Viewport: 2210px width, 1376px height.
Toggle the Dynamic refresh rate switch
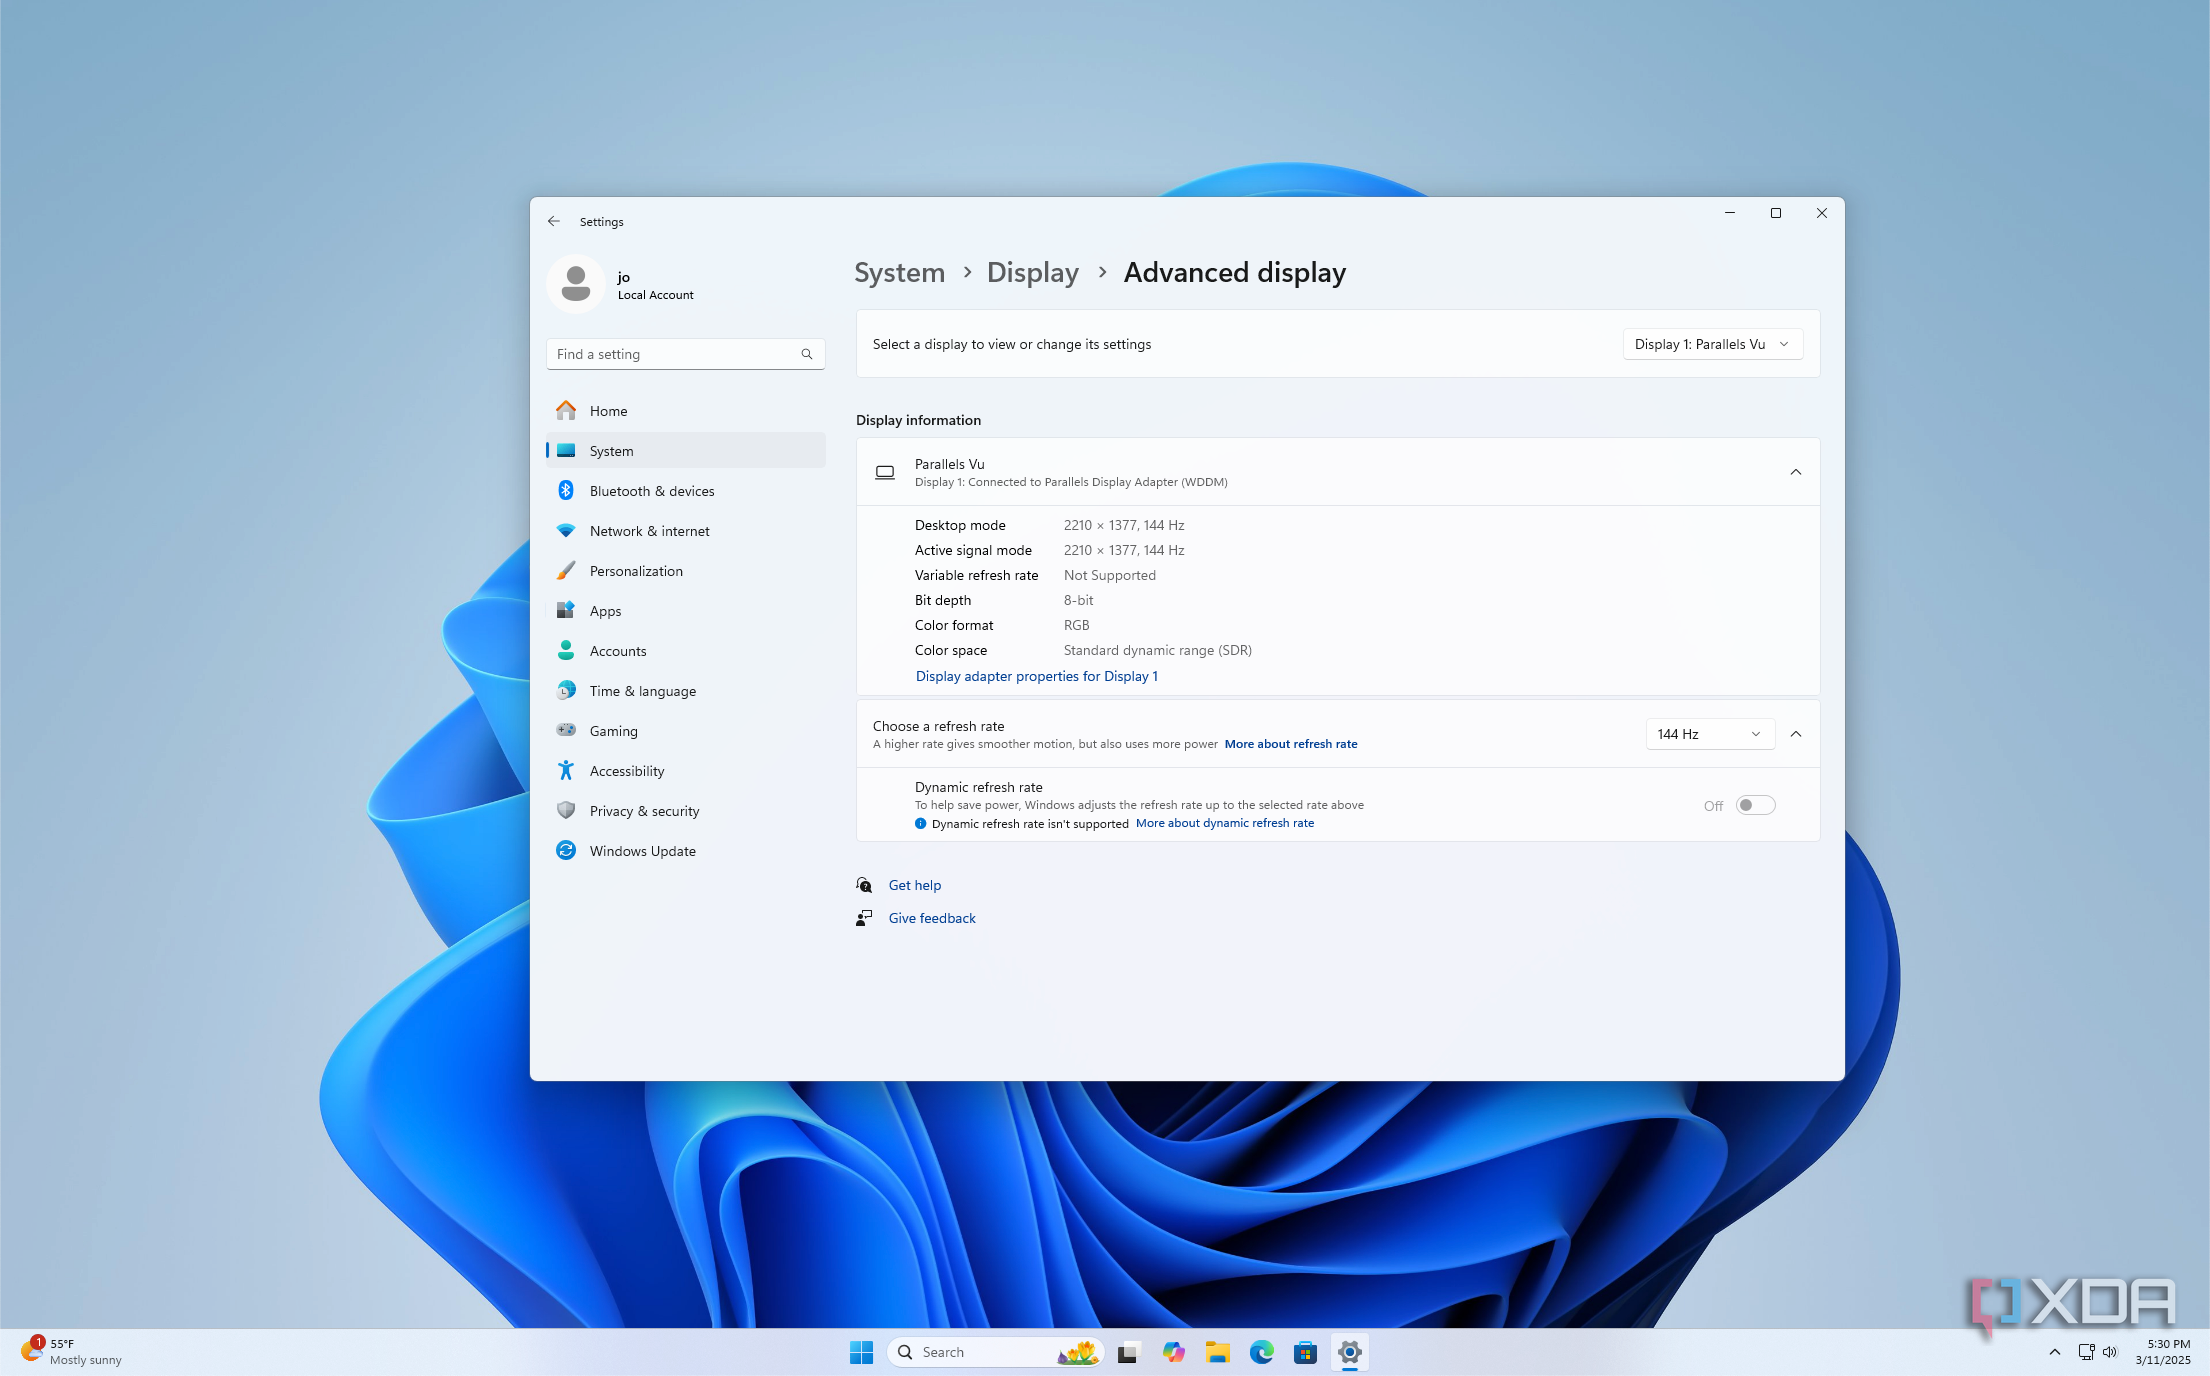[1755, 805]
